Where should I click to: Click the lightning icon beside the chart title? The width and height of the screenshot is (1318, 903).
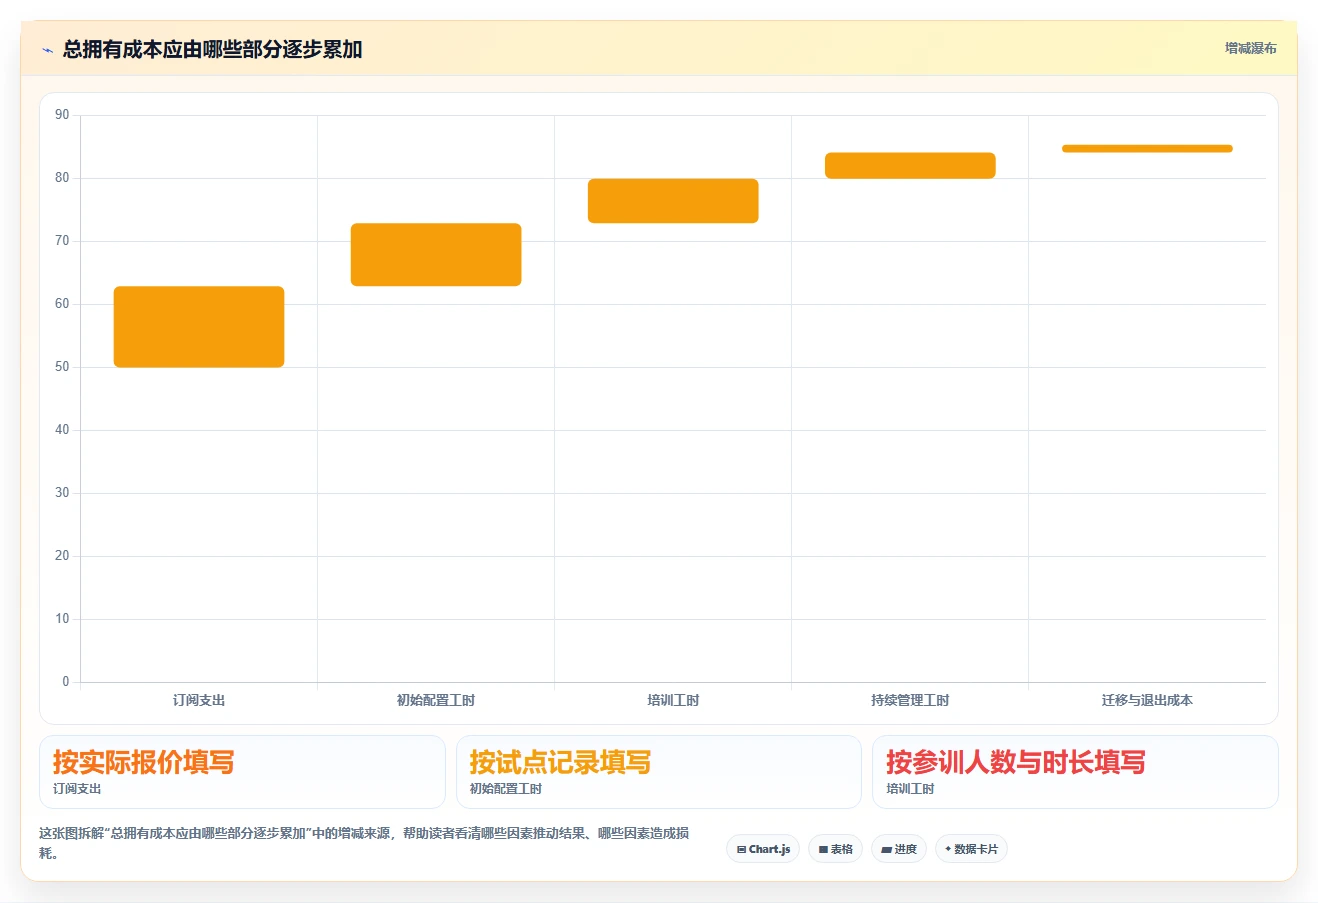coord(47,50)
